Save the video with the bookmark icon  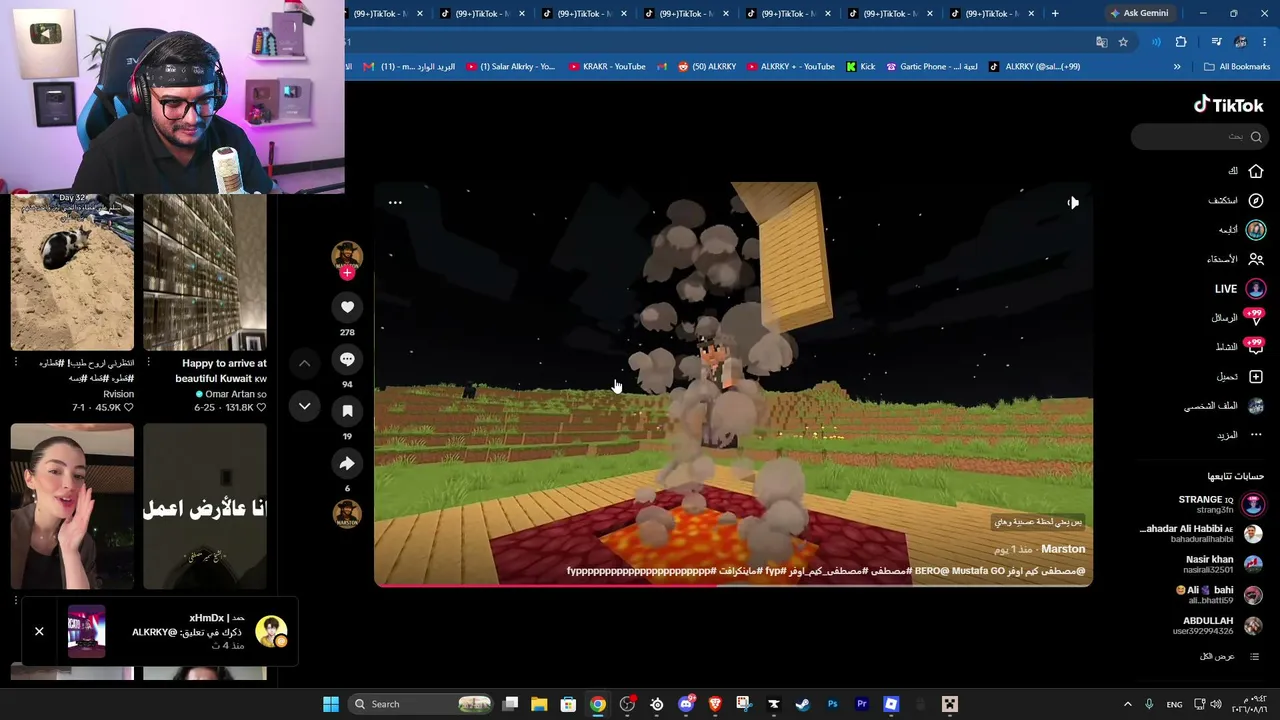coord(347,411)
